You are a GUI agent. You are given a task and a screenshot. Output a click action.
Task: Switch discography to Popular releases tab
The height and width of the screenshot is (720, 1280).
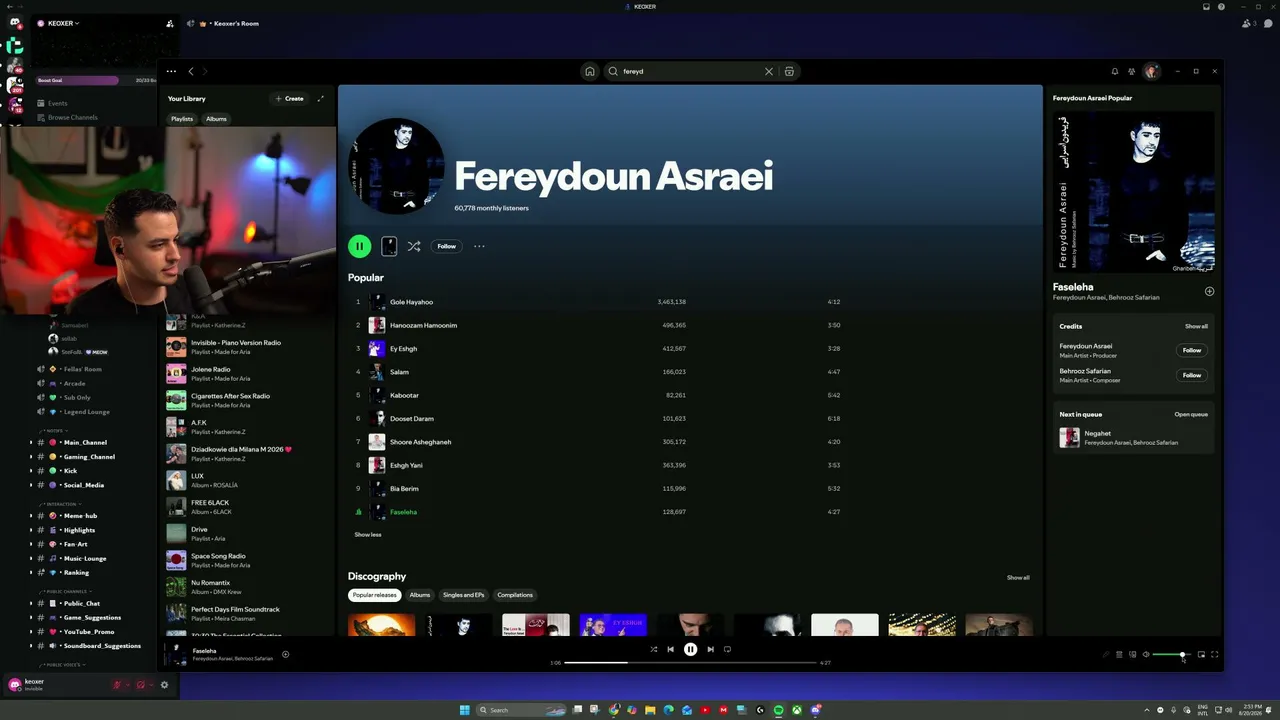pos(374,595)
